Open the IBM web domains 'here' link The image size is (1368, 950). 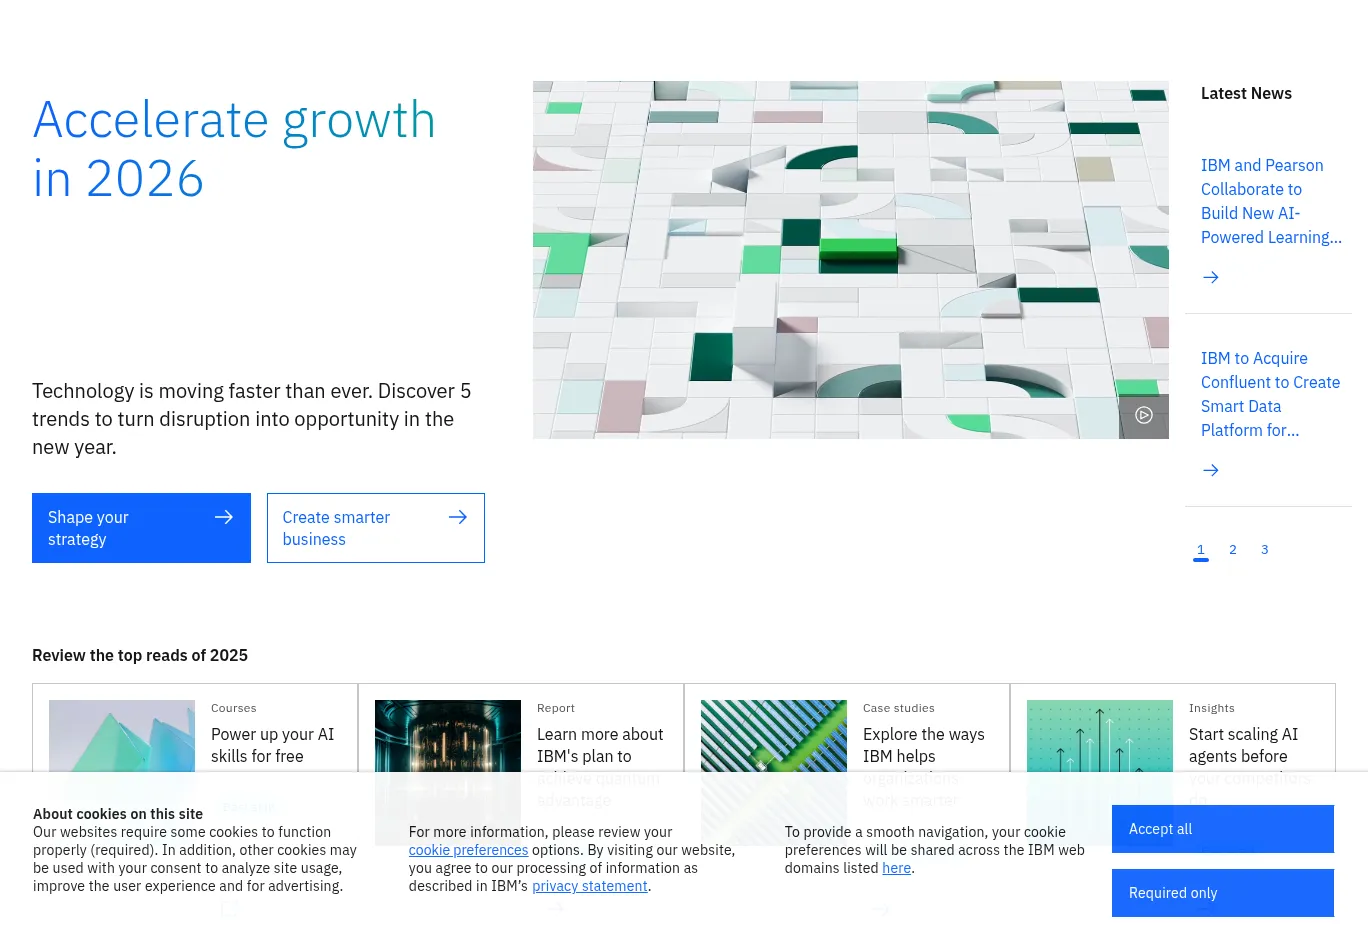tap(896, 868)
